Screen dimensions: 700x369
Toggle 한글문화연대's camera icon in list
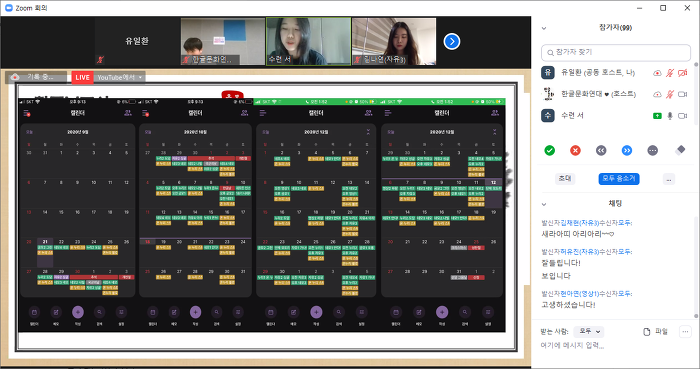point(683,94)
